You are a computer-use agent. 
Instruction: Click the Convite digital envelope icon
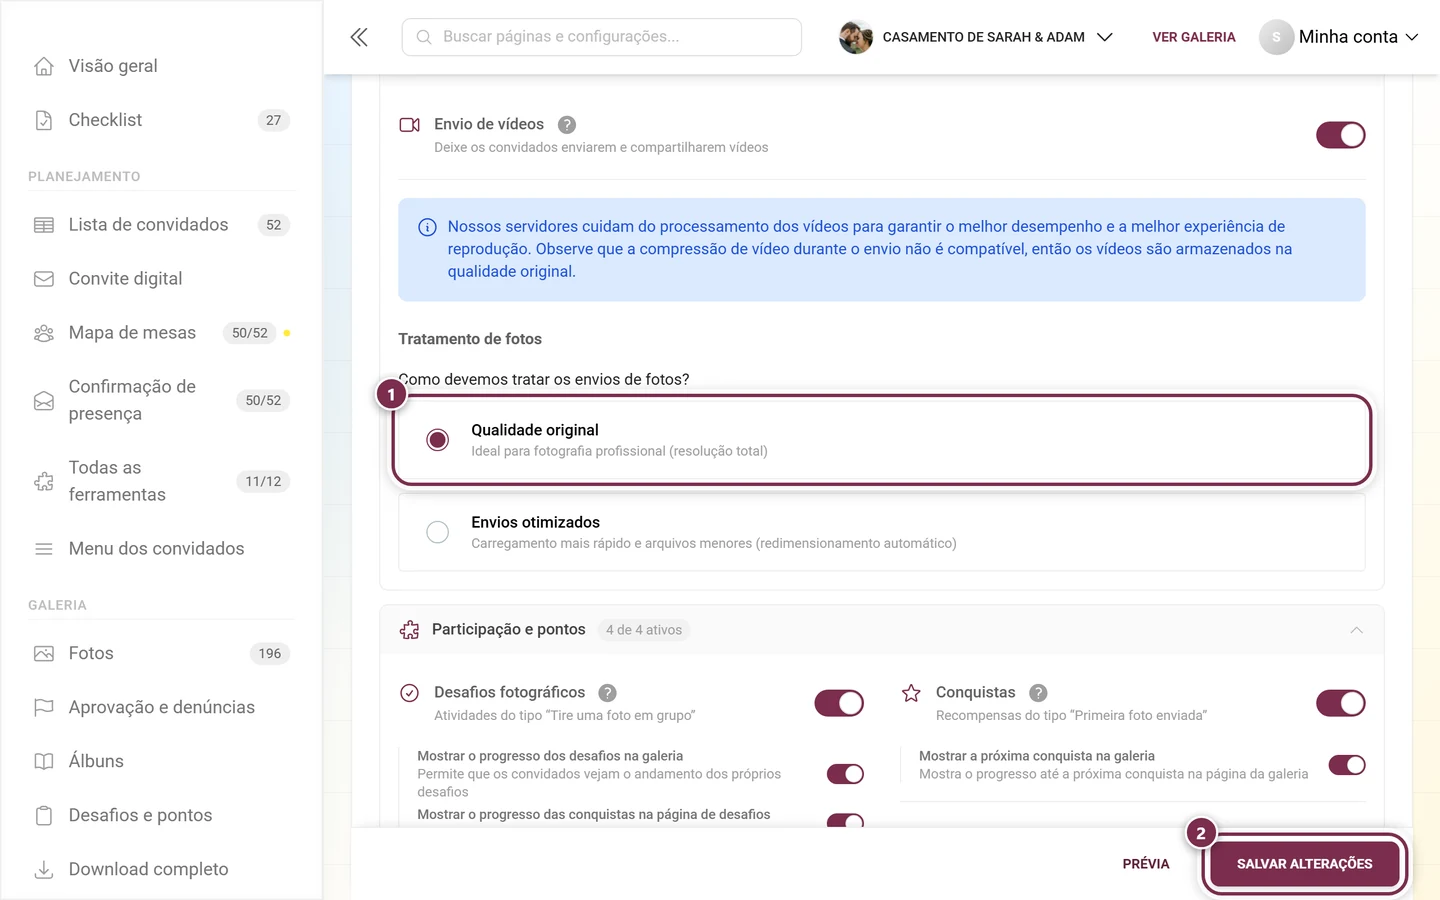[44, 279]
